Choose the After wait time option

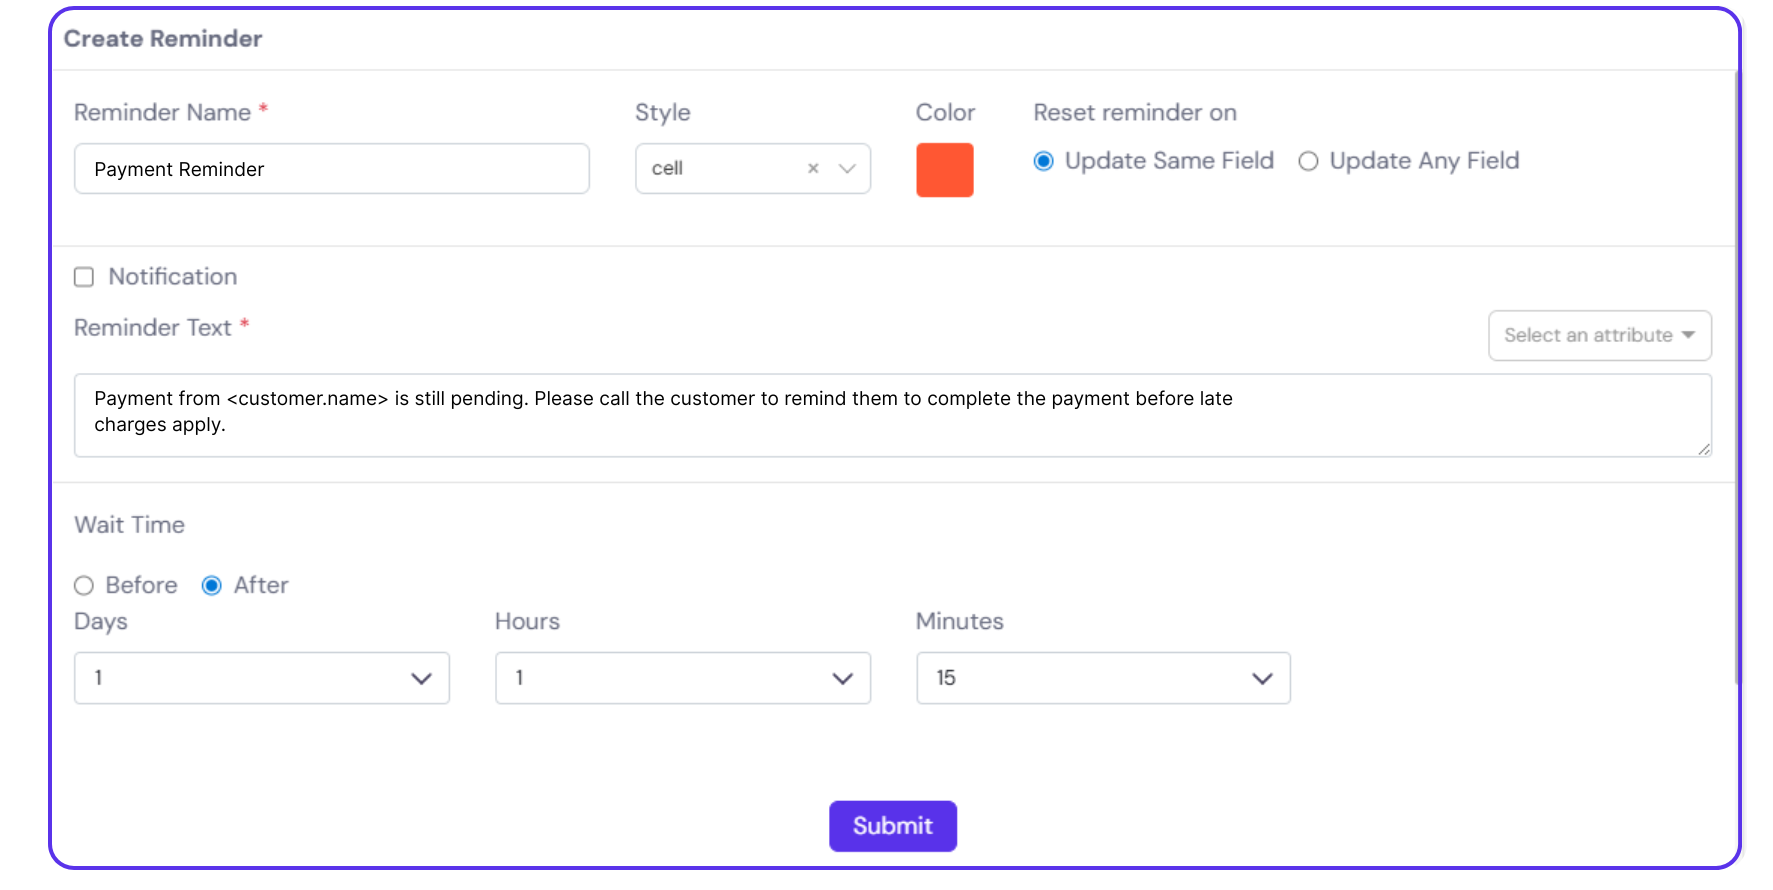pos(212,586)
